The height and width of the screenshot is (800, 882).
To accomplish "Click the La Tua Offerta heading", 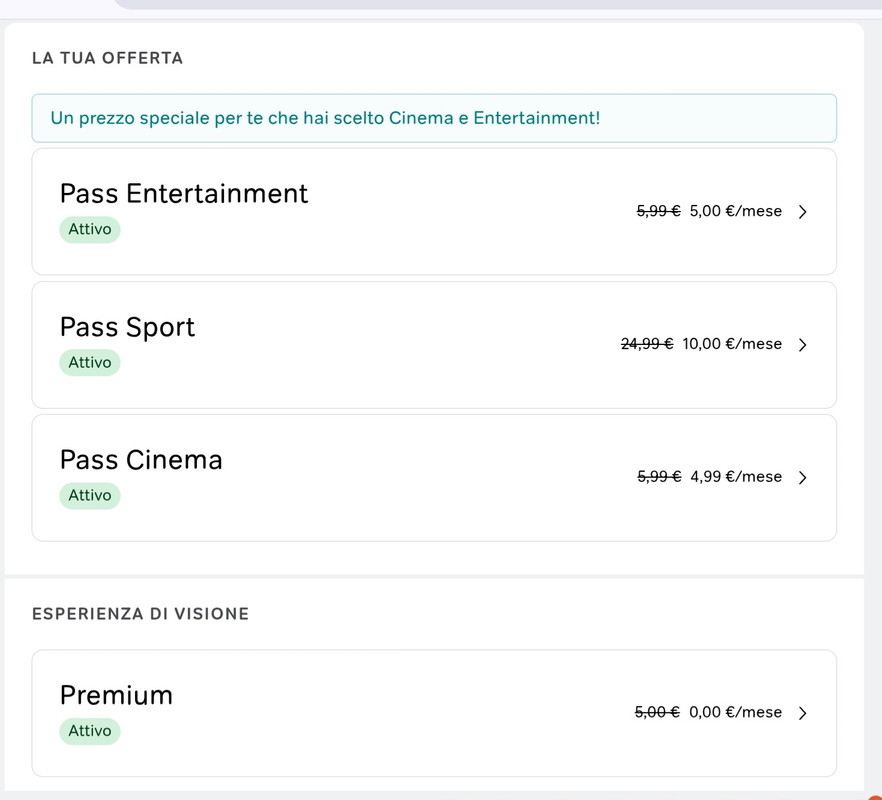I will coord(107,58).
